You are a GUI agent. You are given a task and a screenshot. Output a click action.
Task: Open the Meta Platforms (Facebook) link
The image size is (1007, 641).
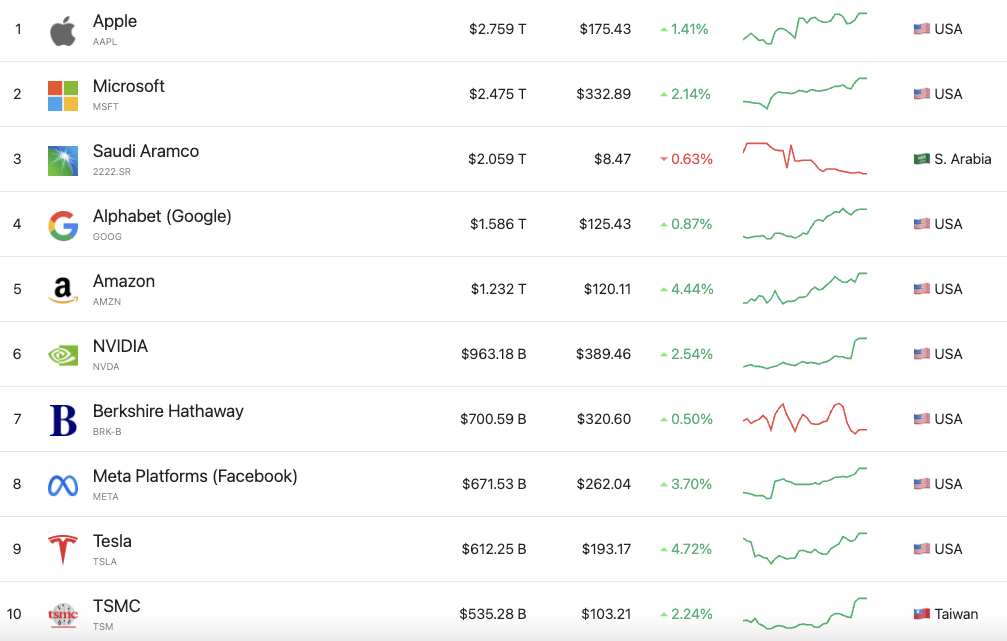pyautogui.click(x=195, y=476)
